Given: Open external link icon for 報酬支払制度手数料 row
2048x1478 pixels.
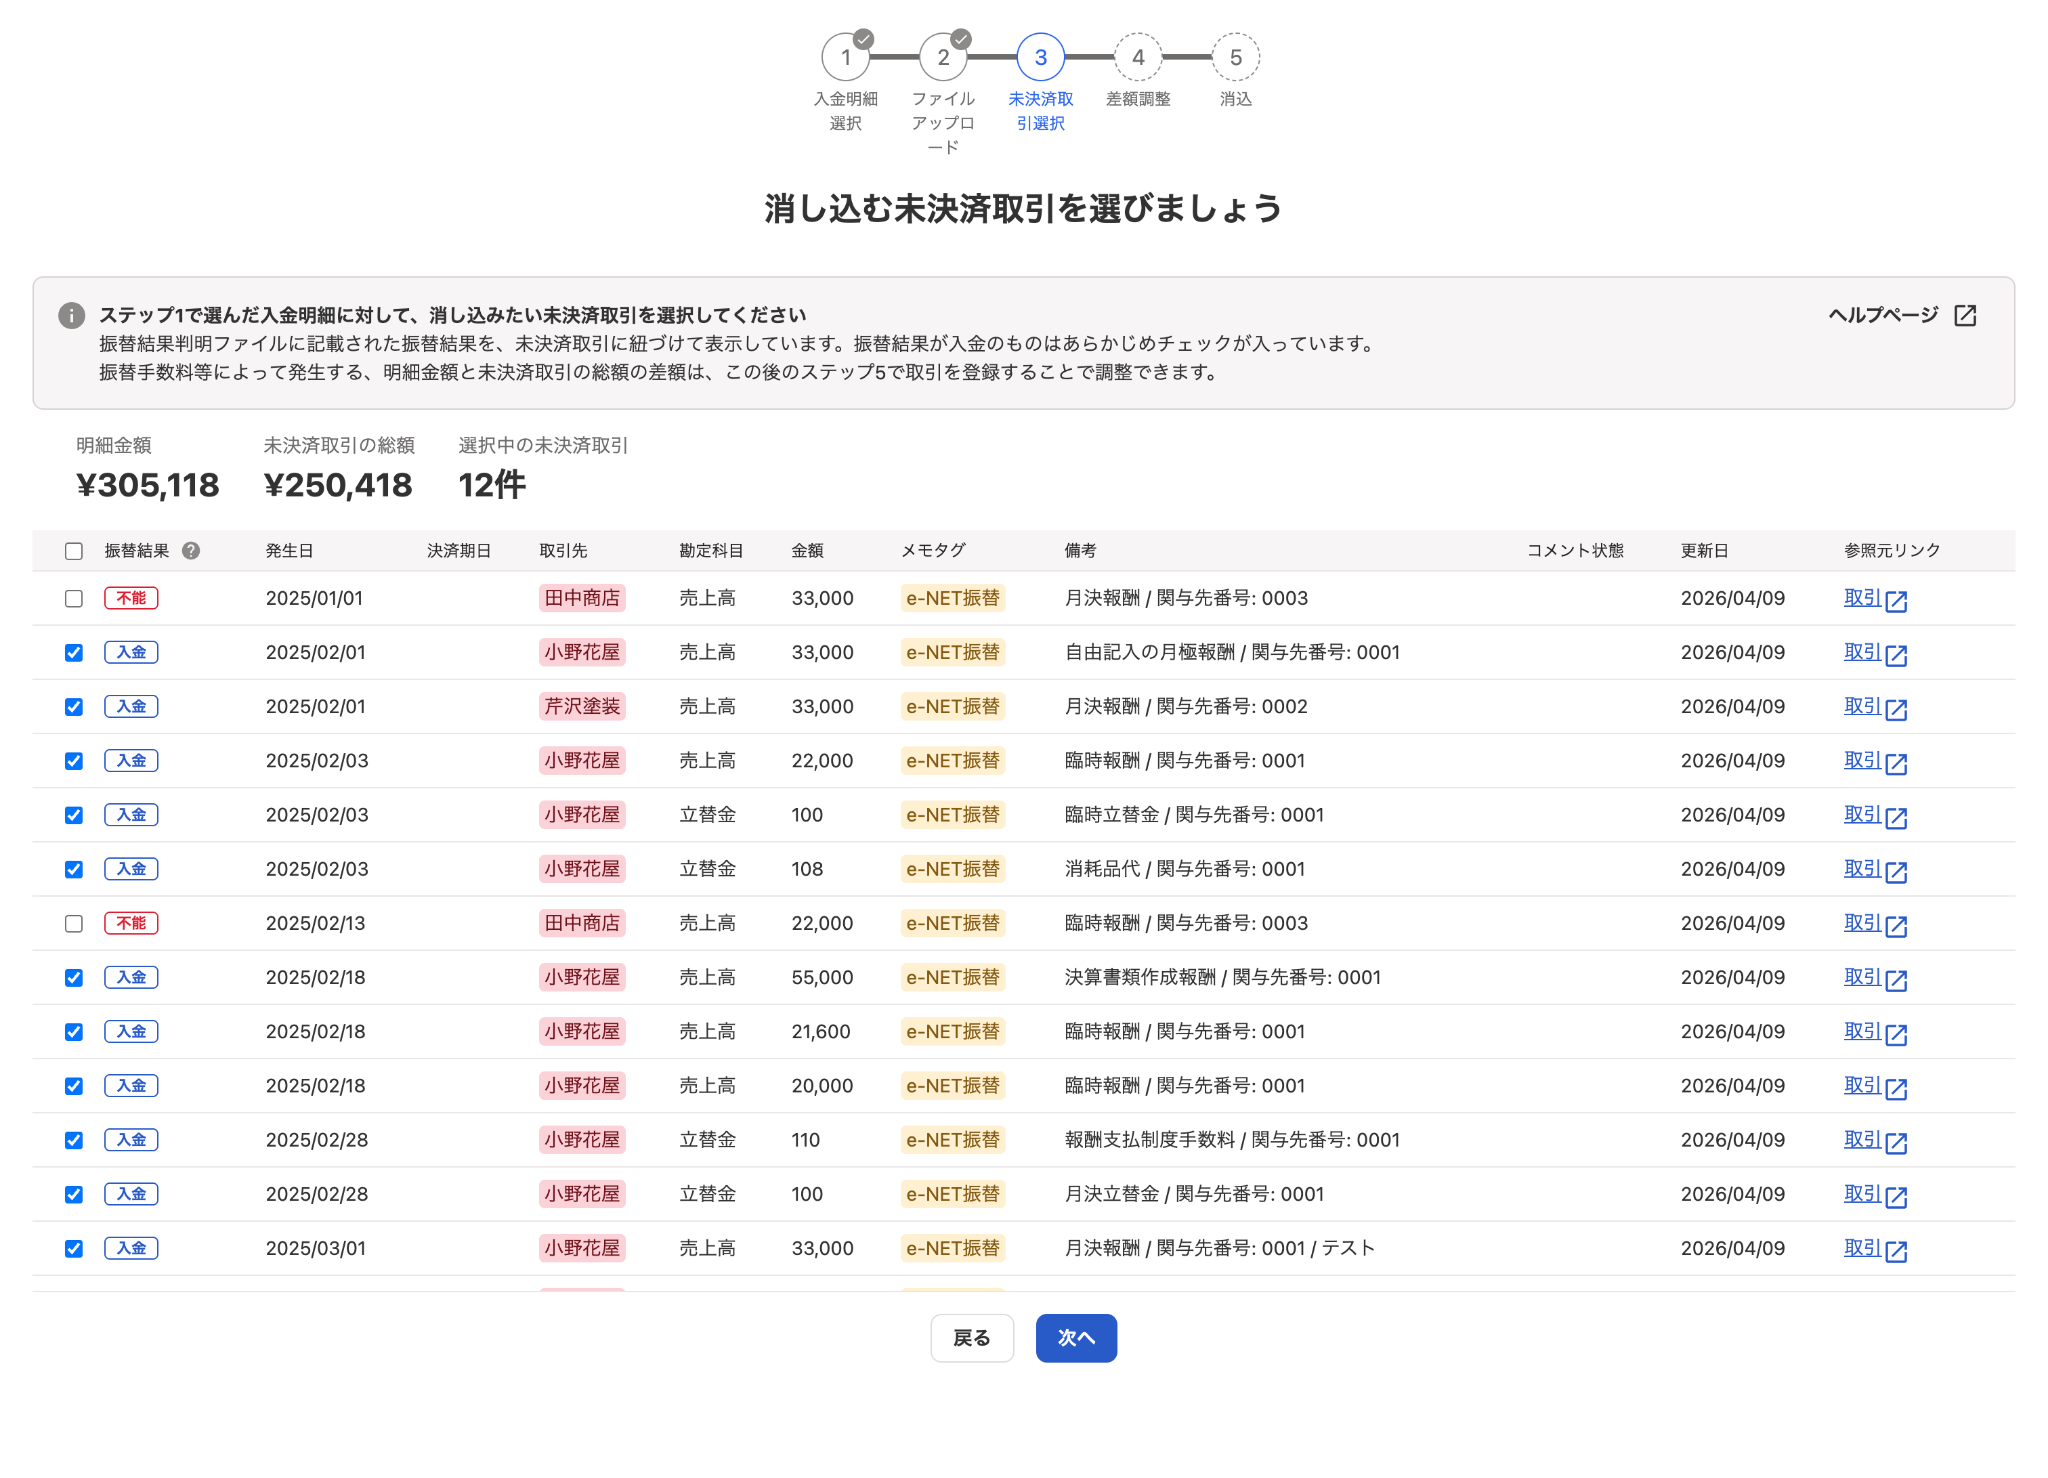Looking at the screenshot, I should (x=1896, y=1143).
